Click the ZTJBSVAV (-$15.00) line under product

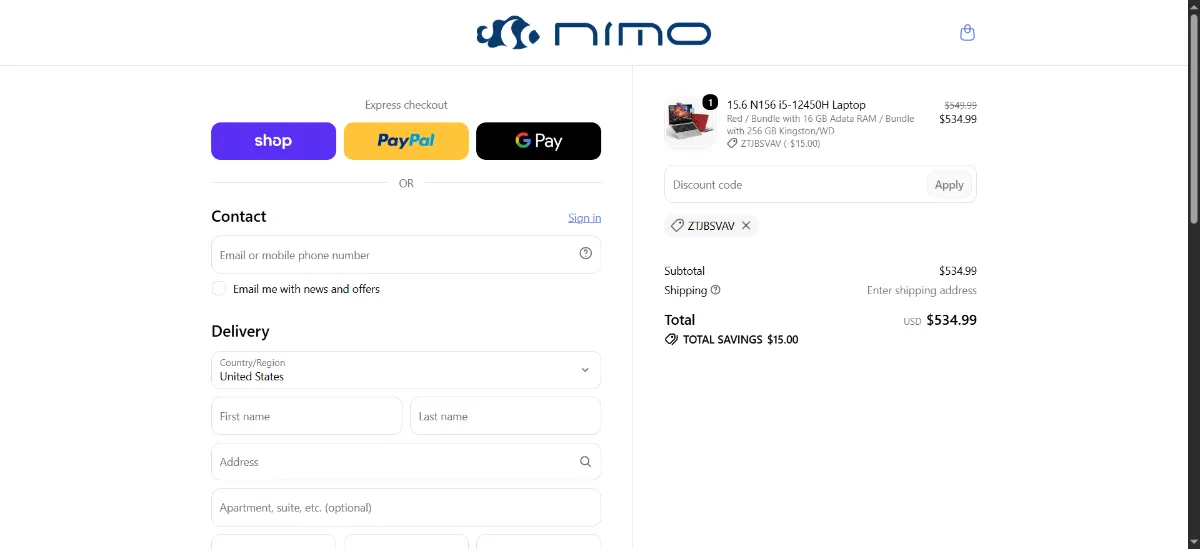(773, 143)
